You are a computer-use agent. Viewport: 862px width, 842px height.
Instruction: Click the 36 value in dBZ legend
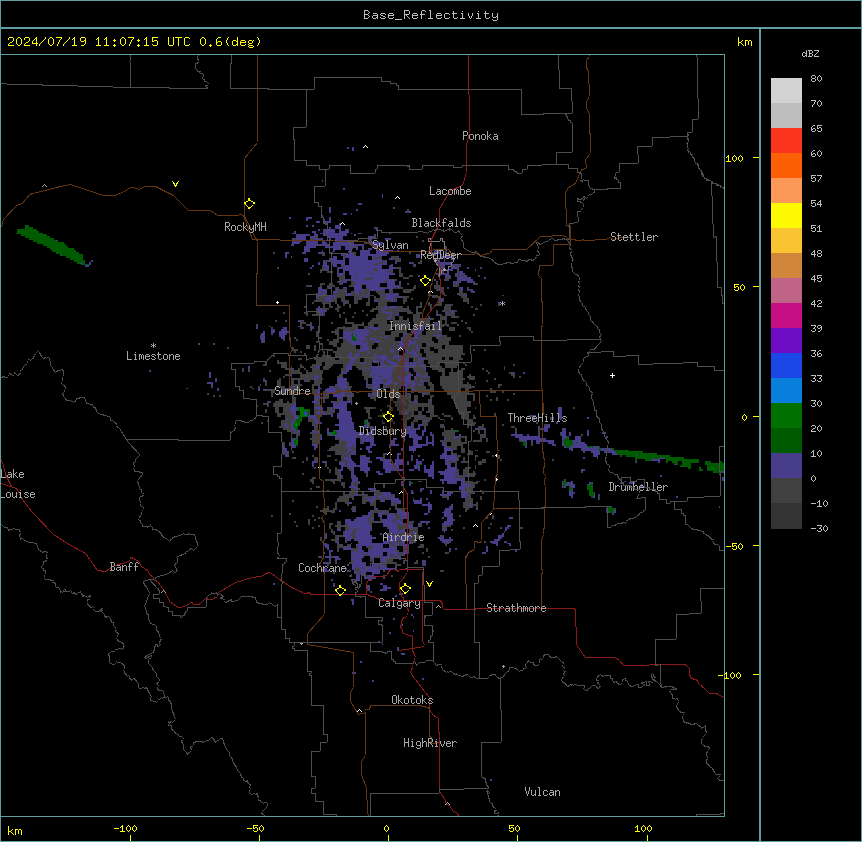[x=816, y=353]
